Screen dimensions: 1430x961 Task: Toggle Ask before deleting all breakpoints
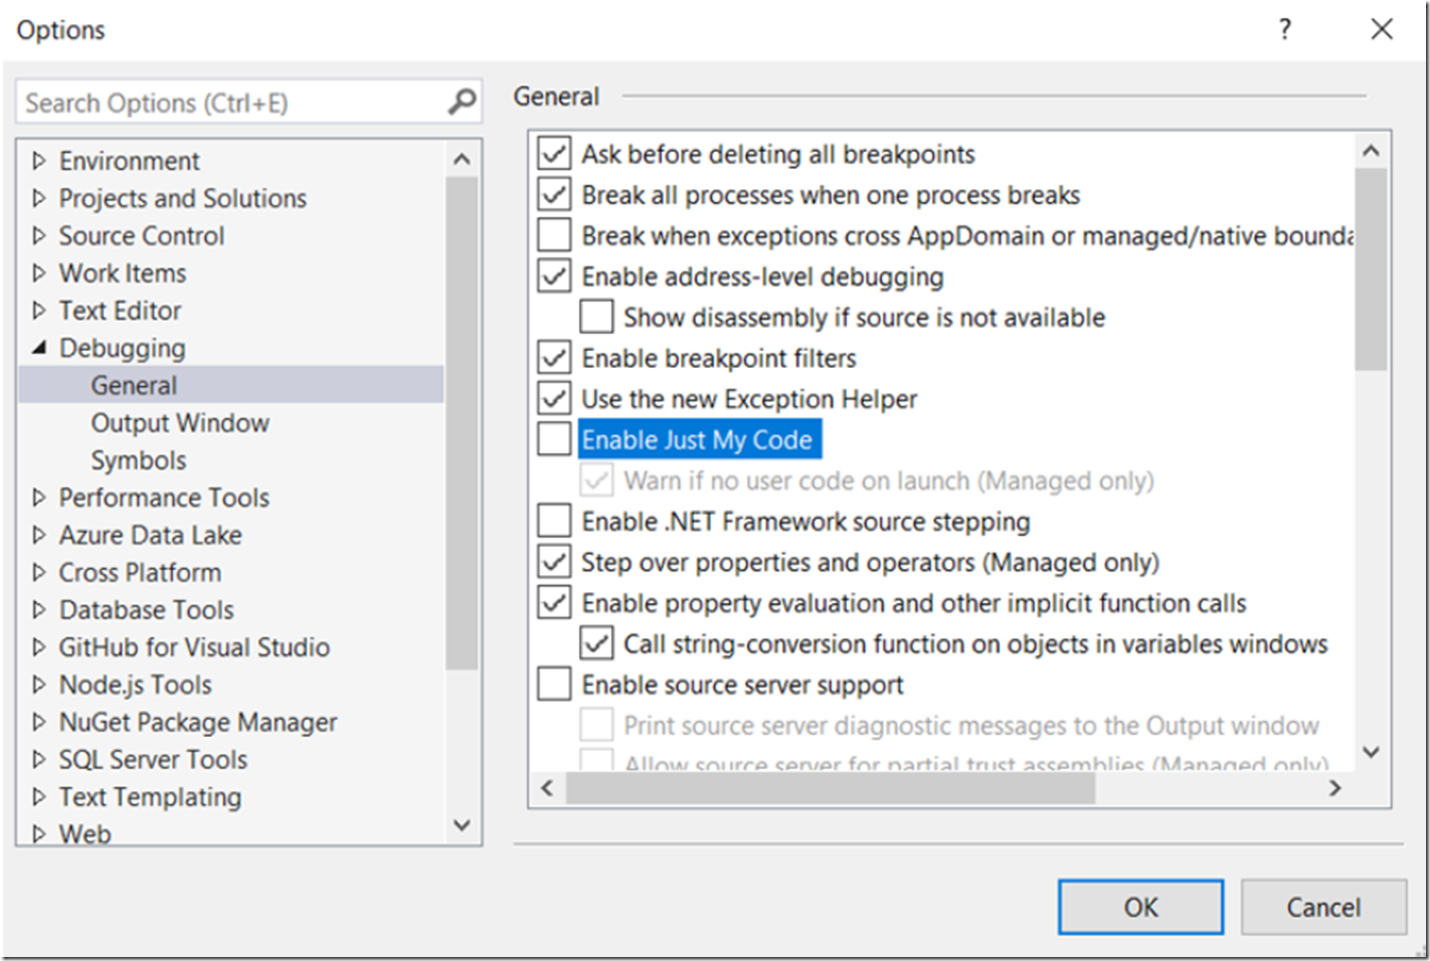[554, 153]
